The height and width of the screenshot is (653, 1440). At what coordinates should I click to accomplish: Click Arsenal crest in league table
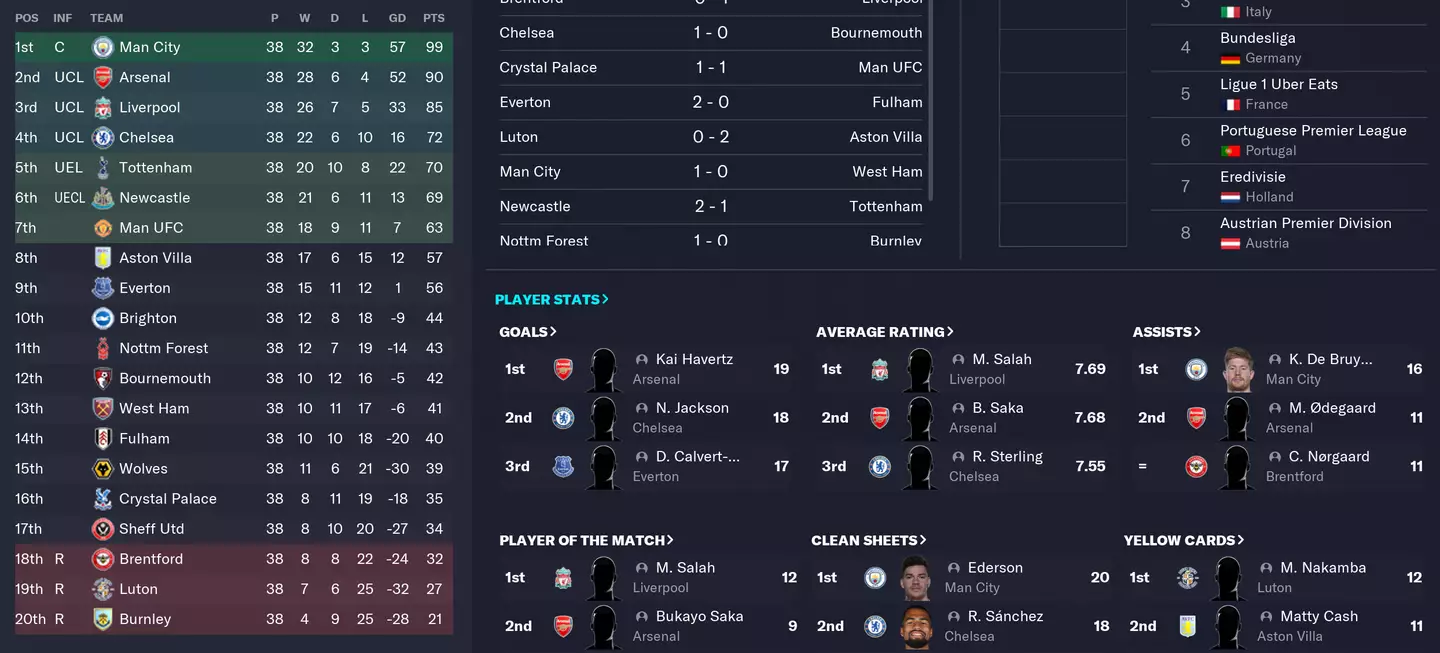[103, 77]
